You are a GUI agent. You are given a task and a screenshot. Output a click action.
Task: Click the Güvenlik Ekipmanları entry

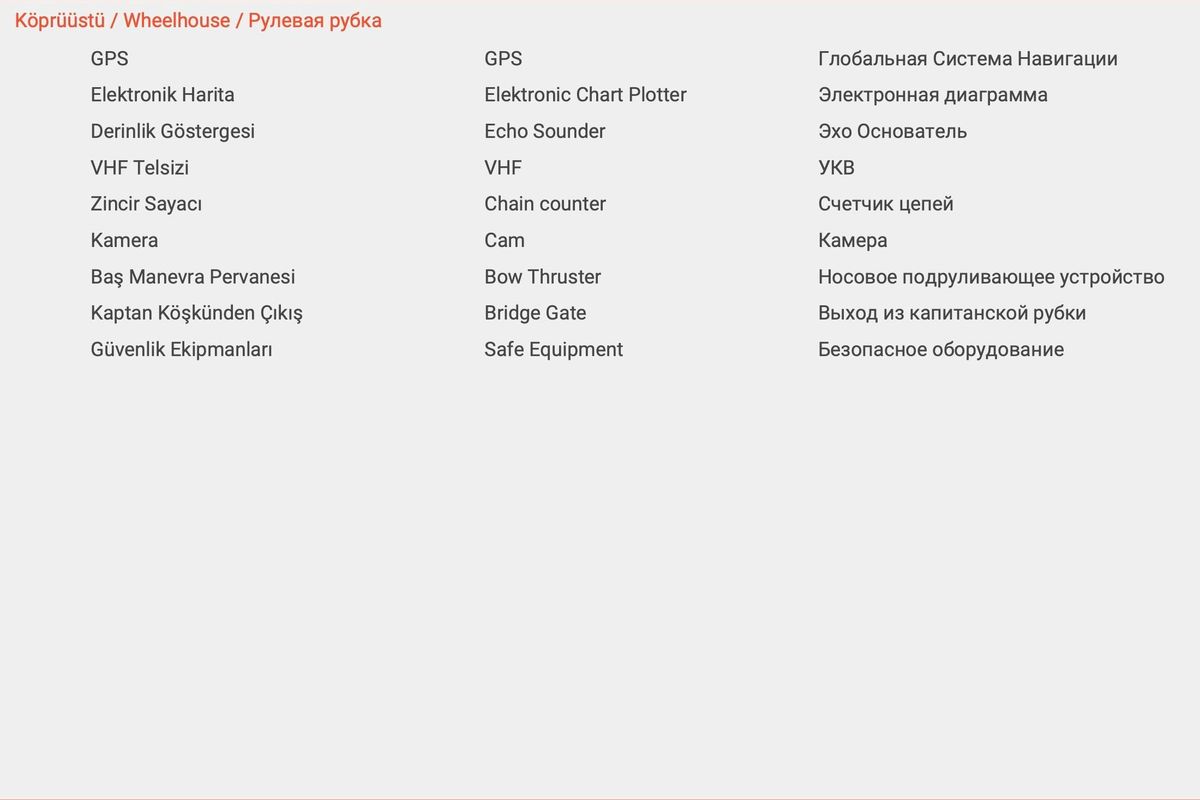pyautogui.click(x=181, y=350)
